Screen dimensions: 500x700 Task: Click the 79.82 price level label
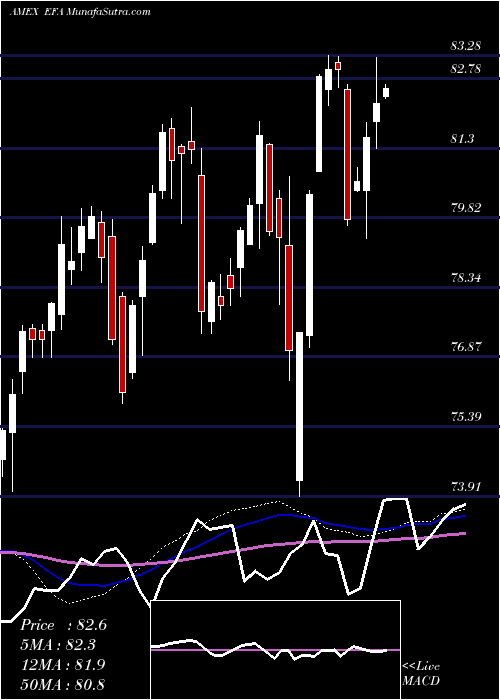click(x=466, y=208)
